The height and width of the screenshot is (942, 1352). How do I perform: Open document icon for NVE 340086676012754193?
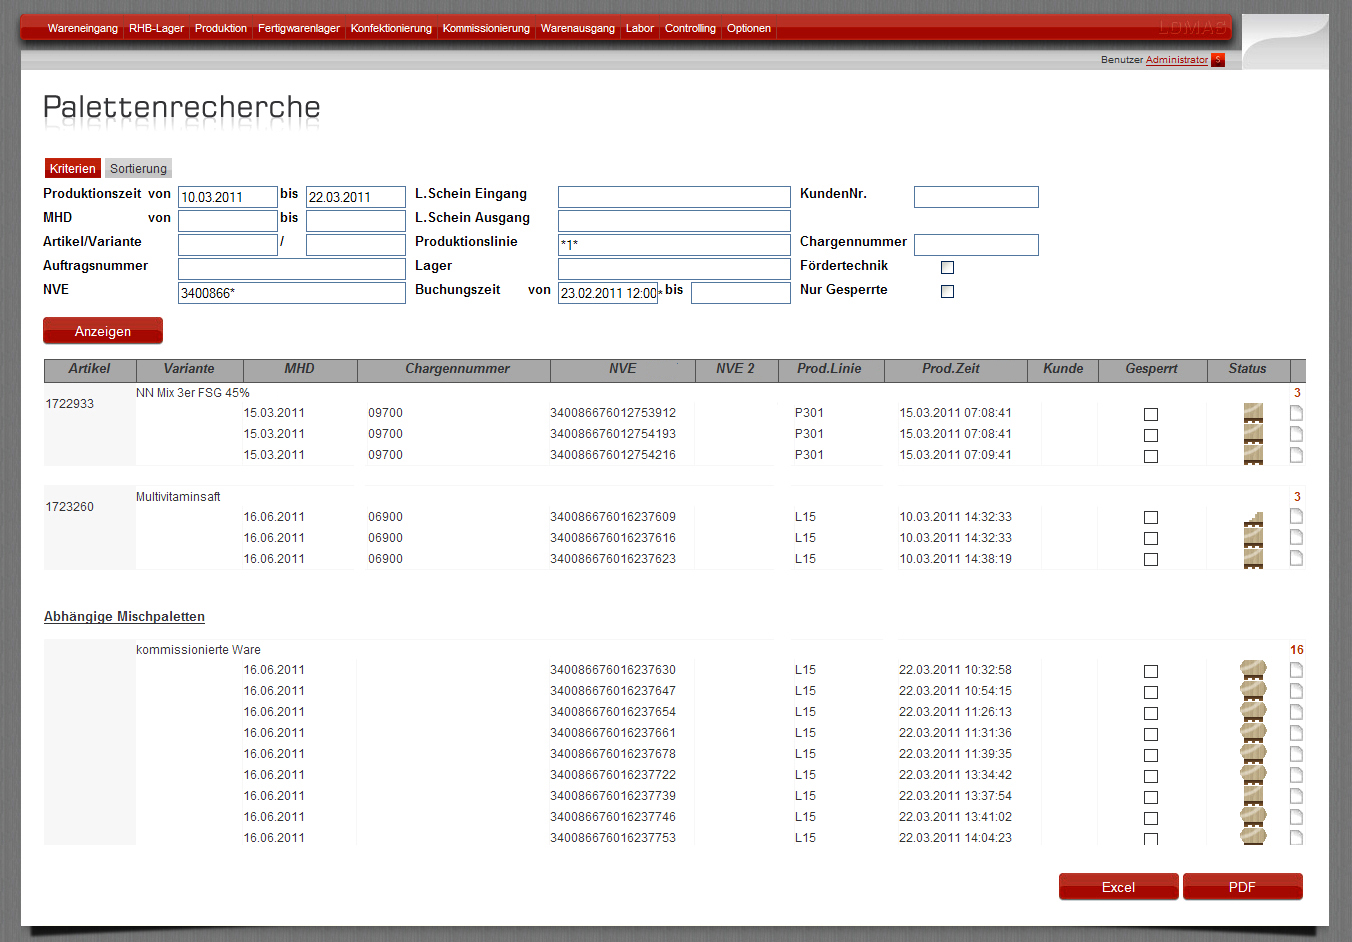[1296, 434]
